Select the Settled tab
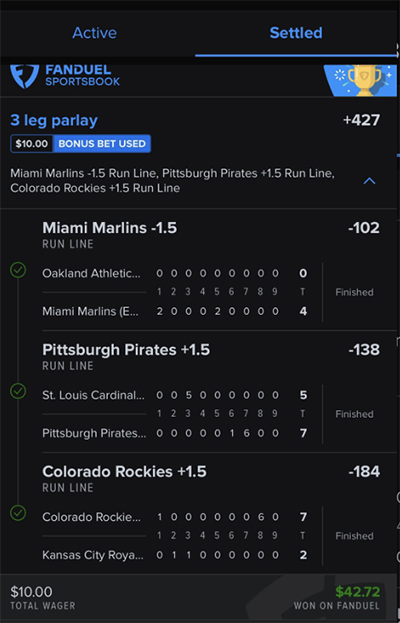The image size is (400, 623). point(296,33)
